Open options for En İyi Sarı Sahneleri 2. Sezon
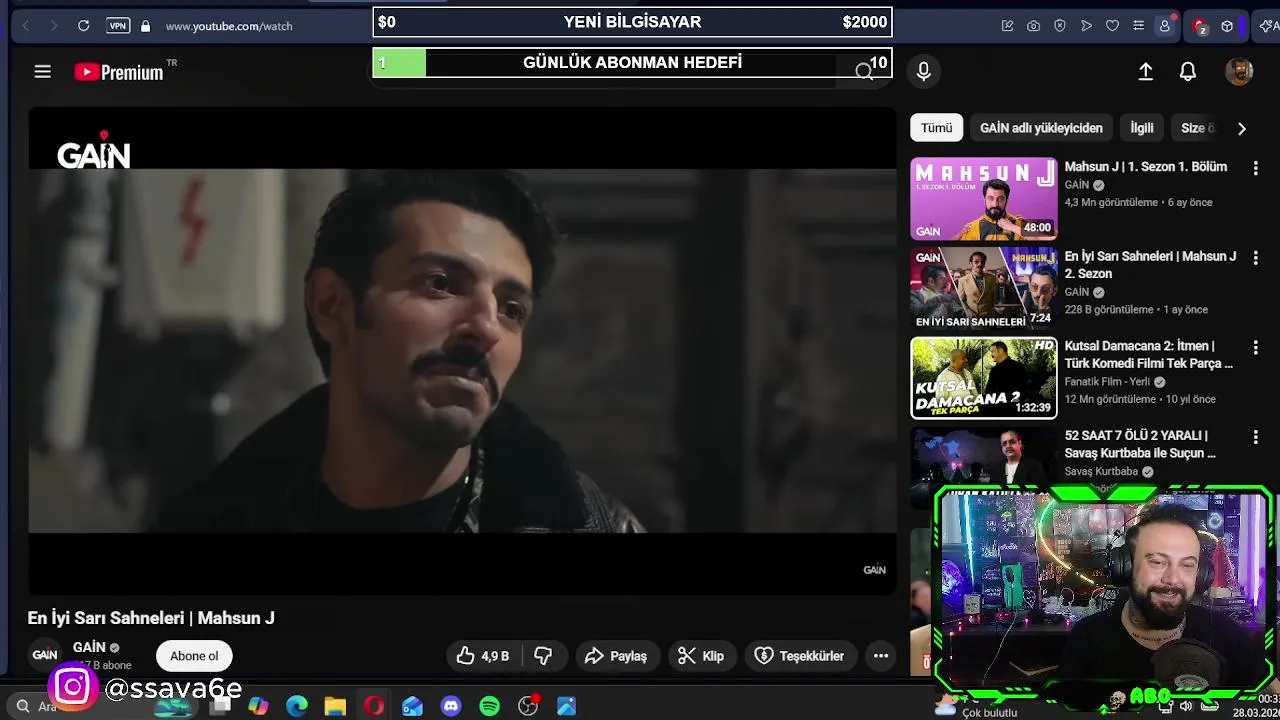 click(1256, 258)
